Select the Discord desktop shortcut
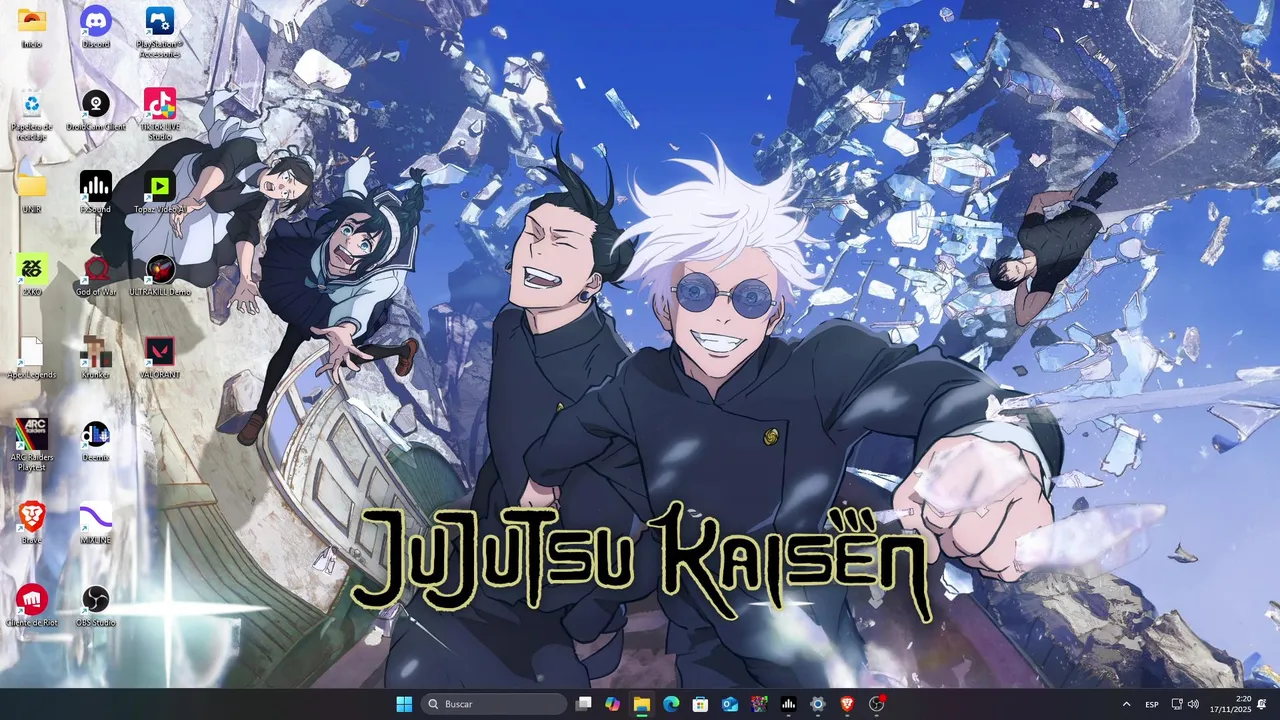The width and height of the screenshot is (1280, 720). (x=96, y=28)
